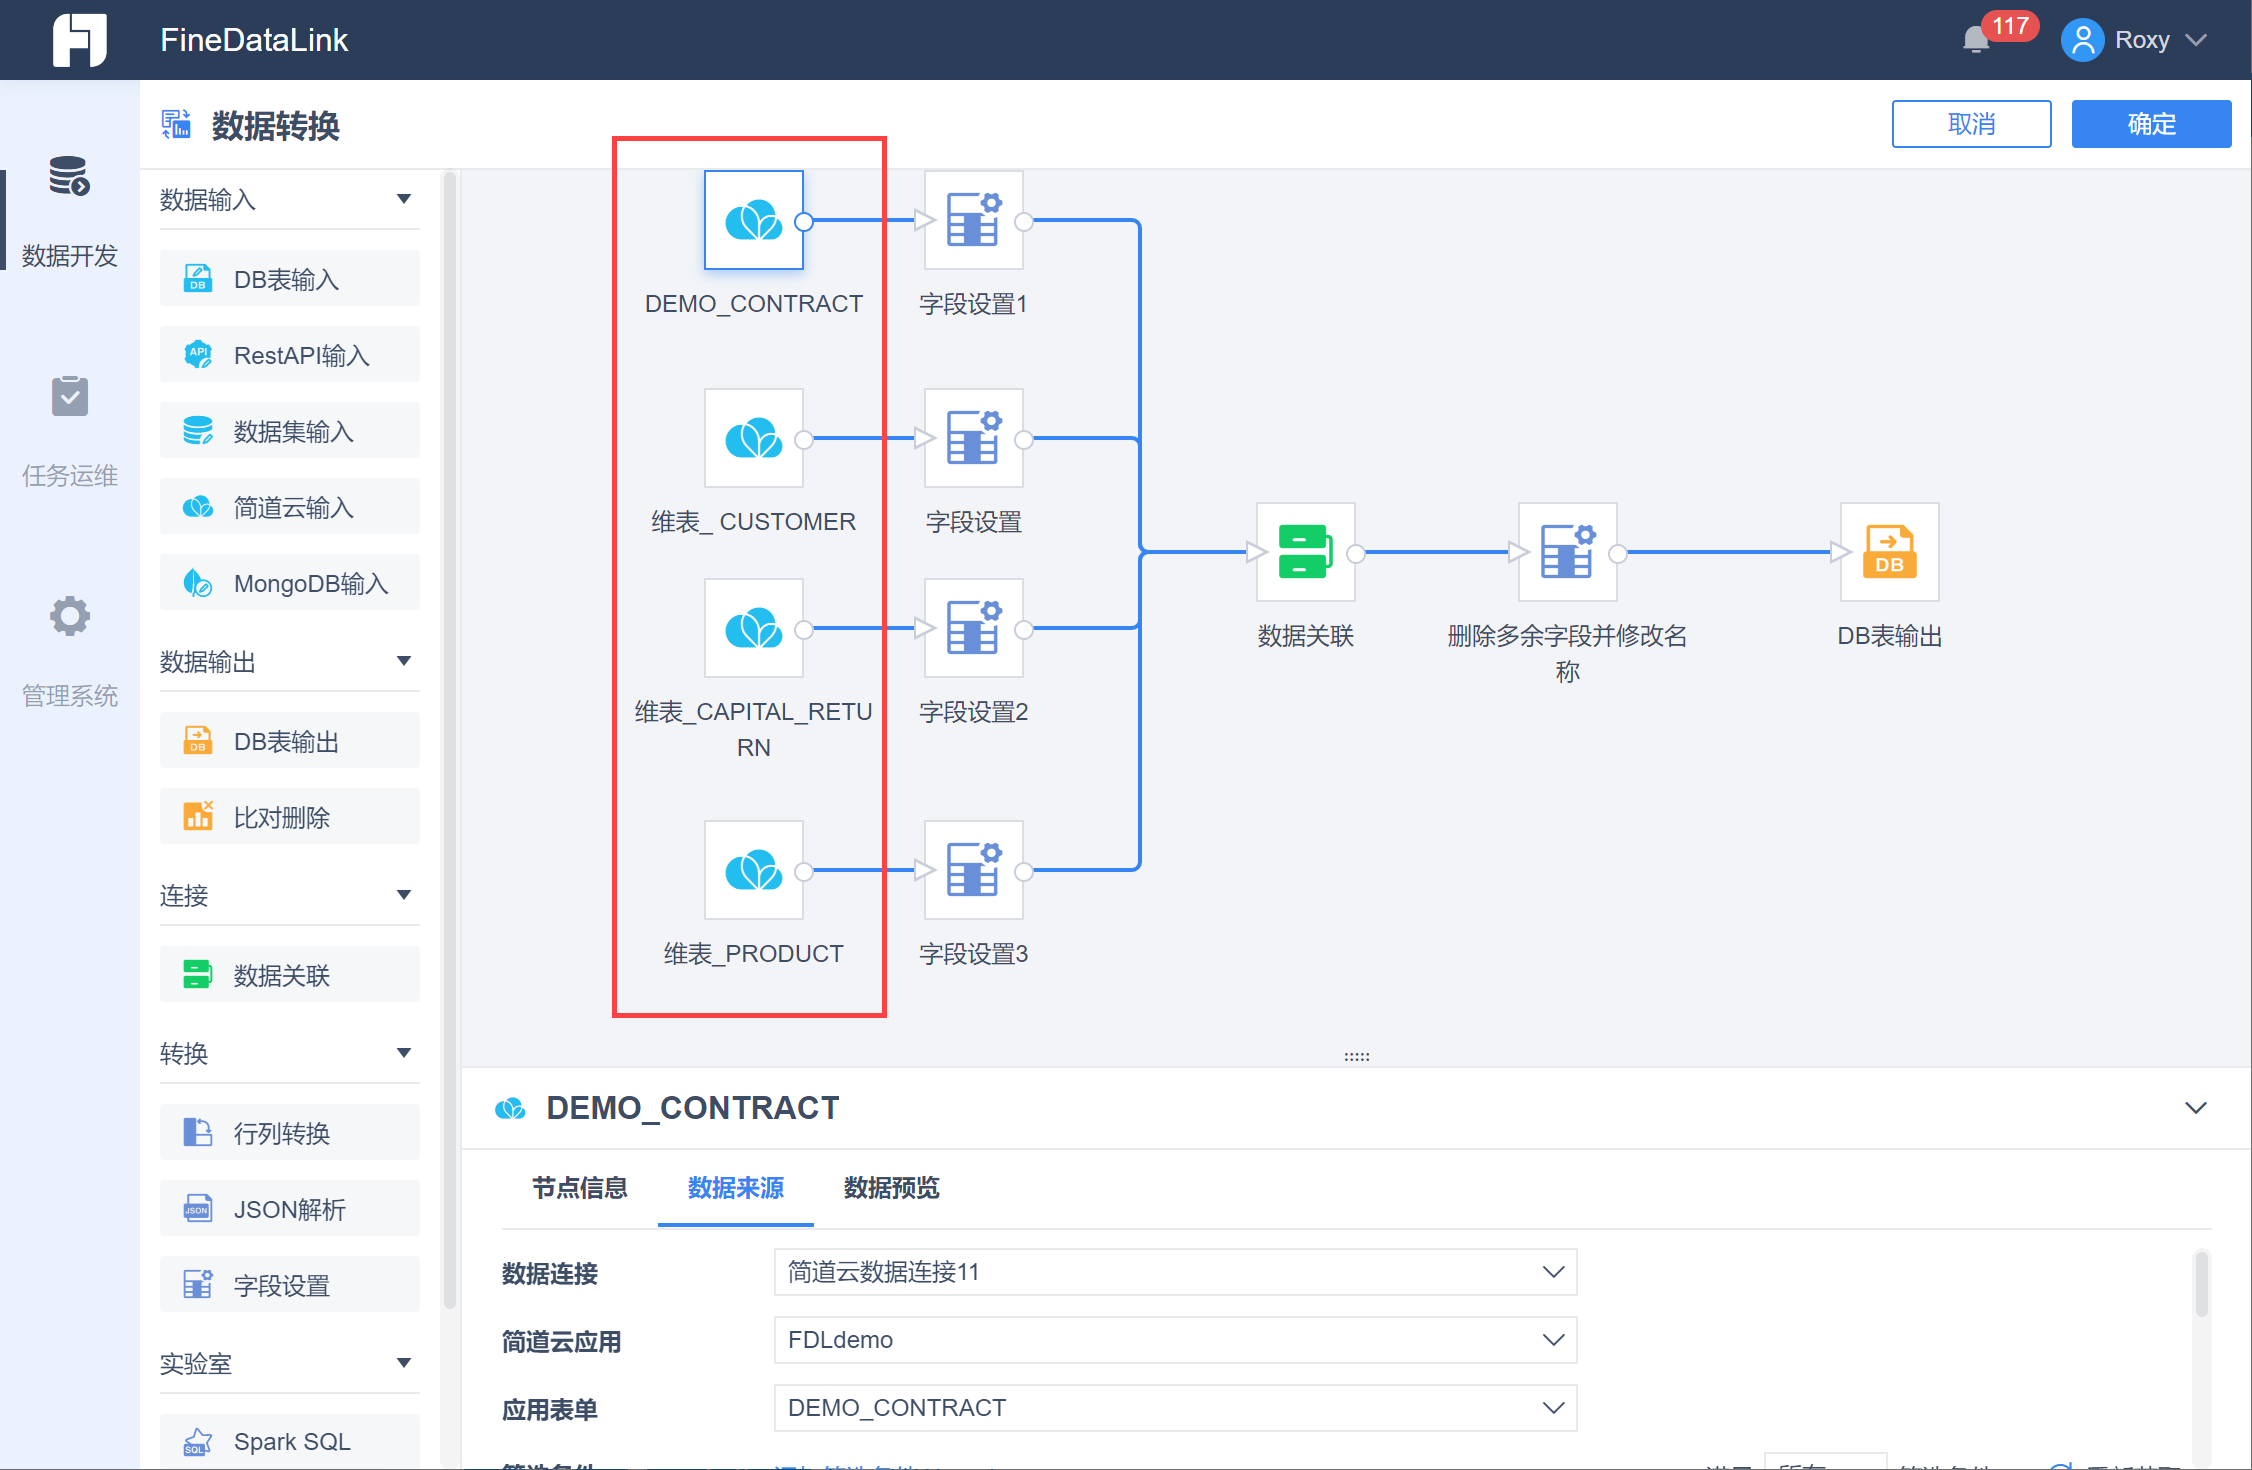
Task: Select the 维表_PRODUCT node on canvas
Action: click(753, 870)
